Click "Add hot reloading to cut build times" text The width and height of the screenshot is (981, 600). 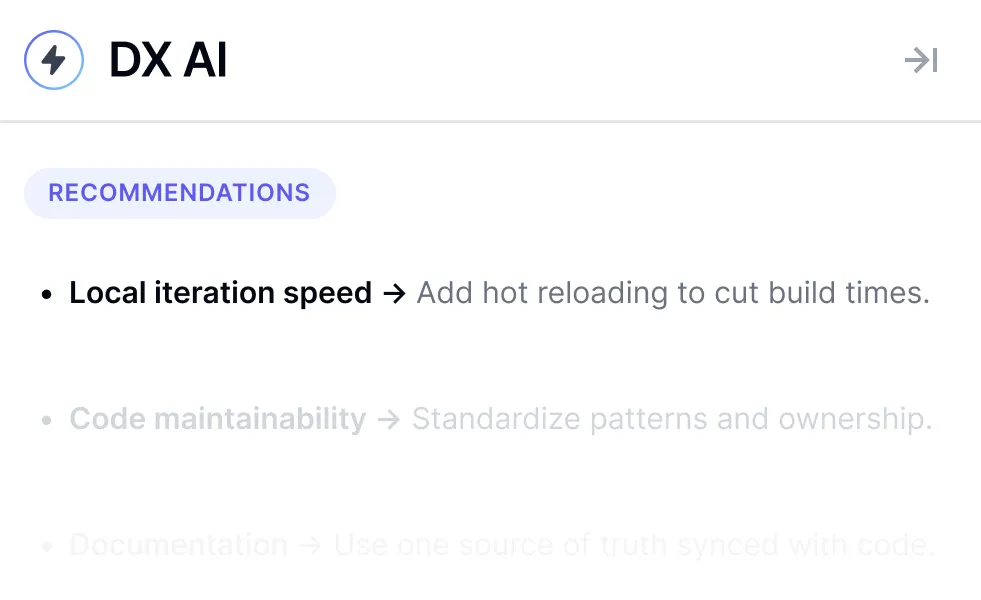click(673, 293)
